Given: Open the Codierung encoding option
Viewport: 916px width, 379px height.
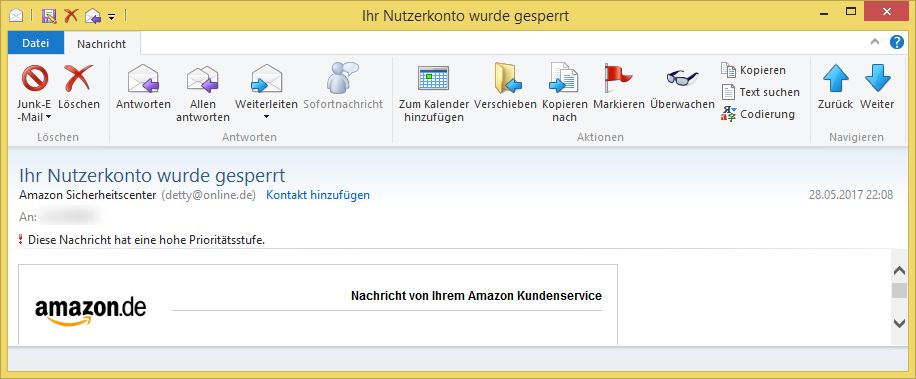Looking at the screenshot, I should [758, 114].
